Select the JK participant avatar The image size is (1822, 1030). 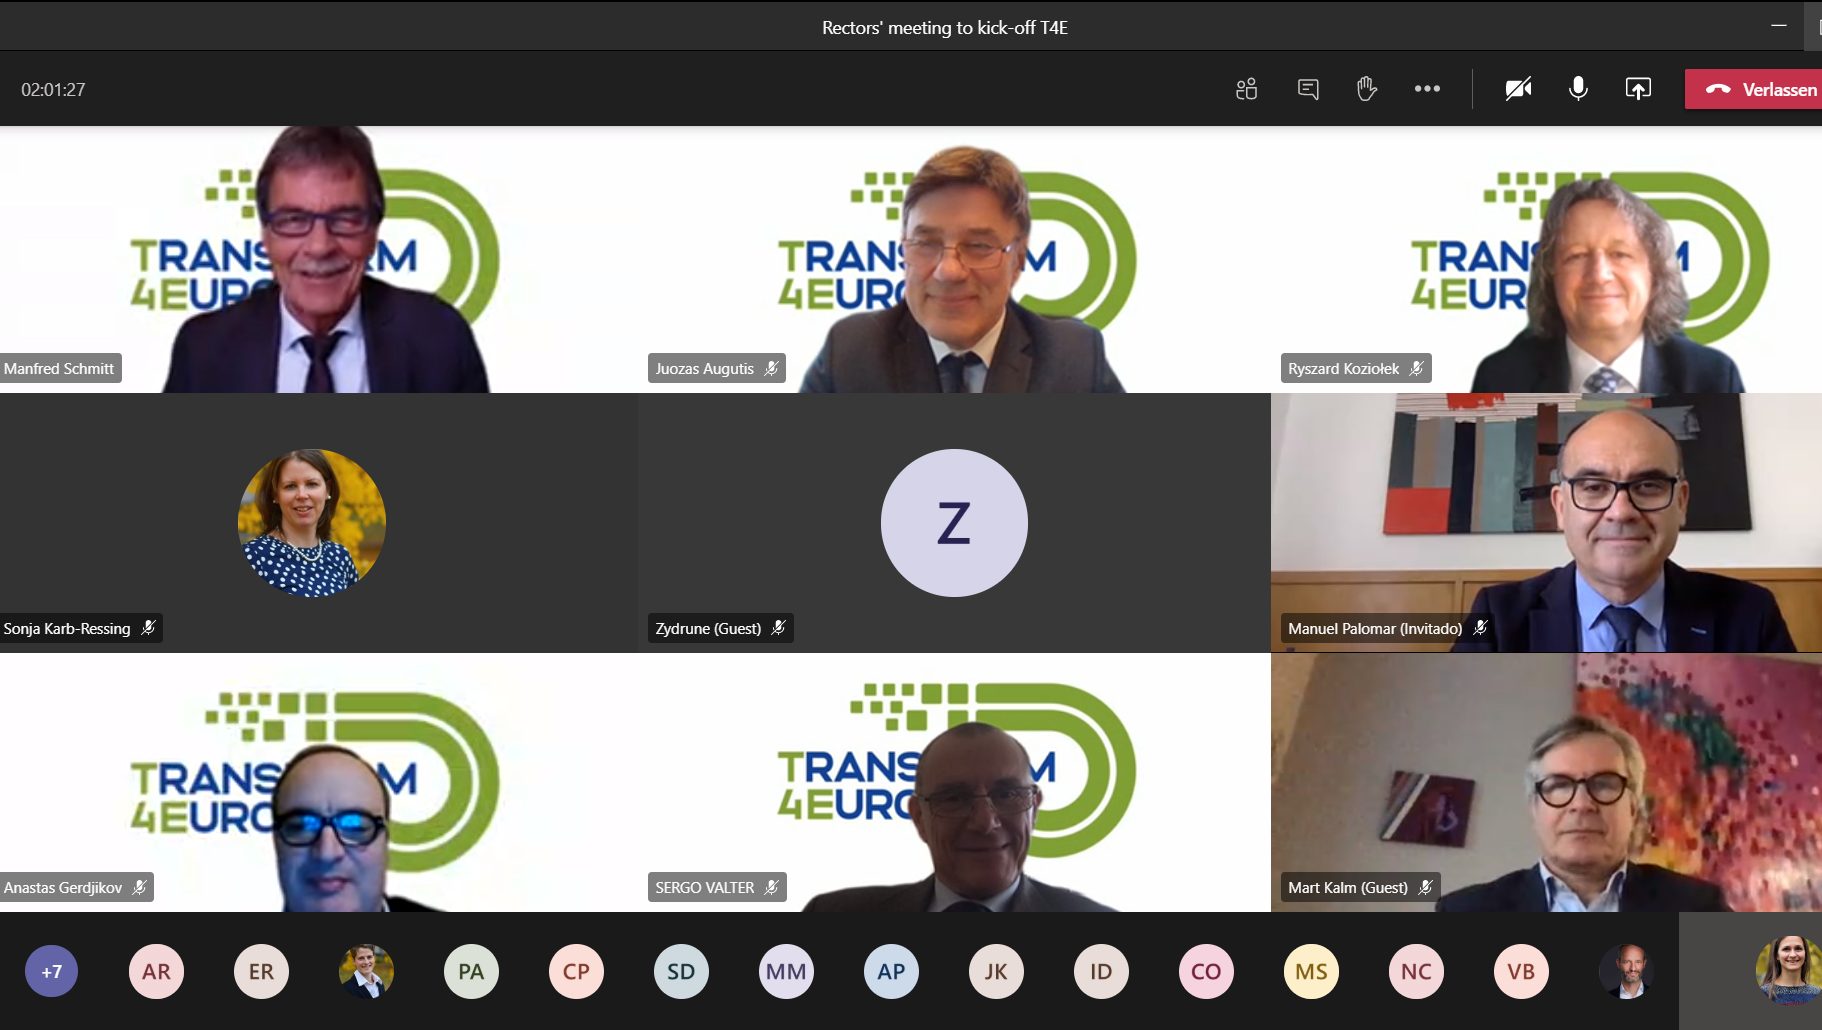[996, 971]
